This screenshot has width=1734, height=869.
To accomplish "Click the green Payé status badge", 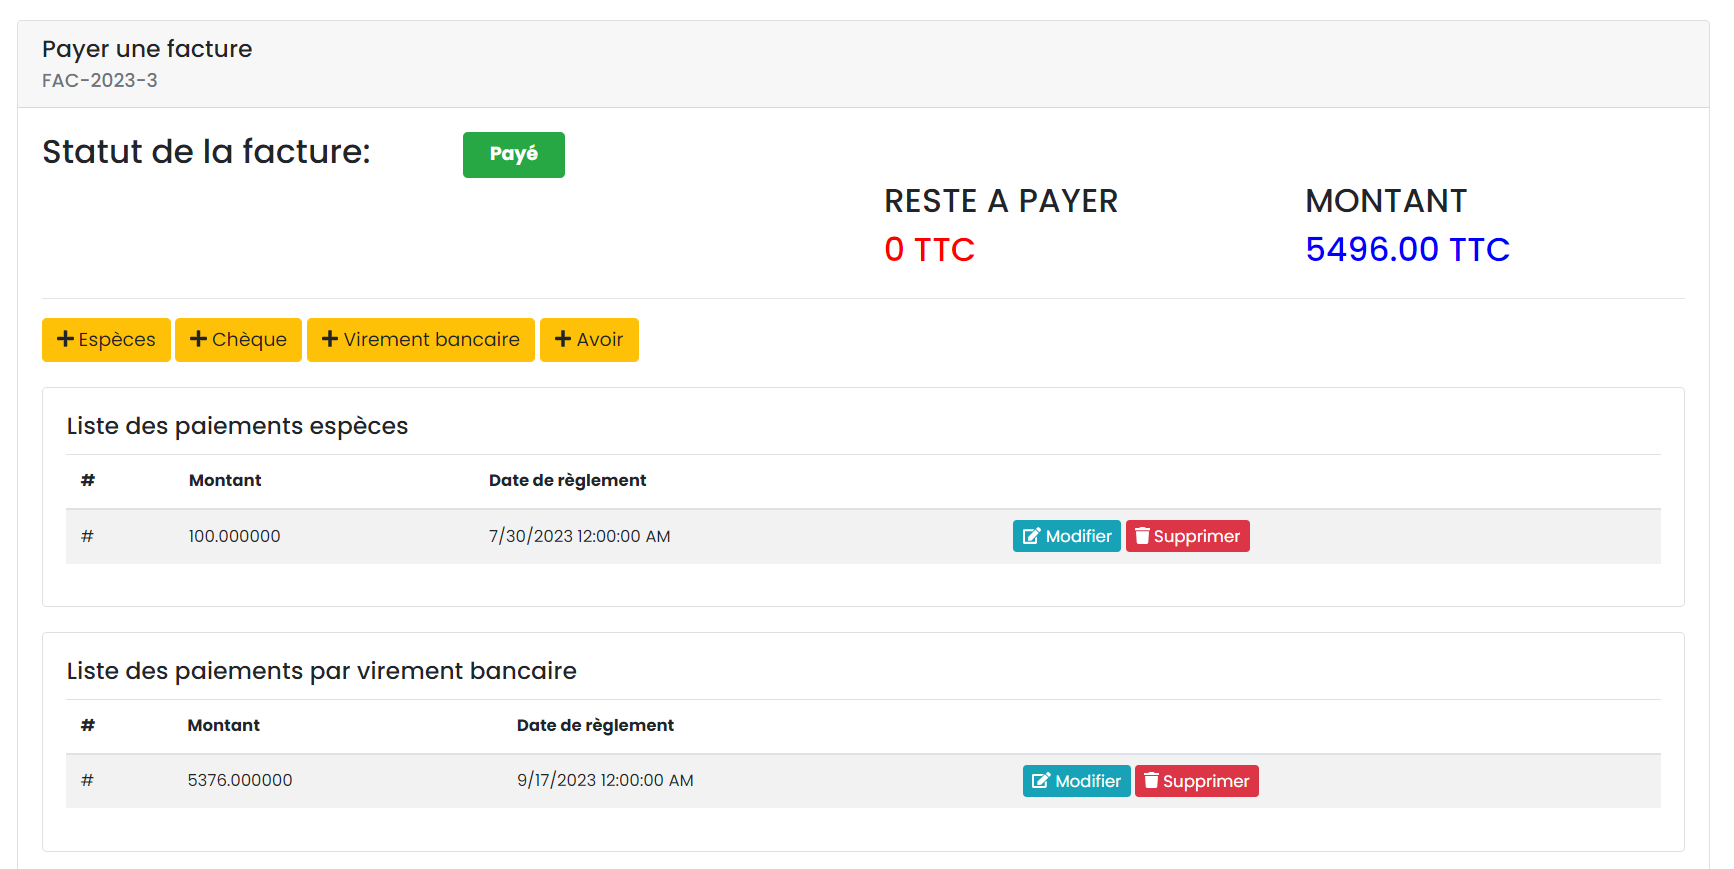I will pyautogui.click(x=513, y=154).
